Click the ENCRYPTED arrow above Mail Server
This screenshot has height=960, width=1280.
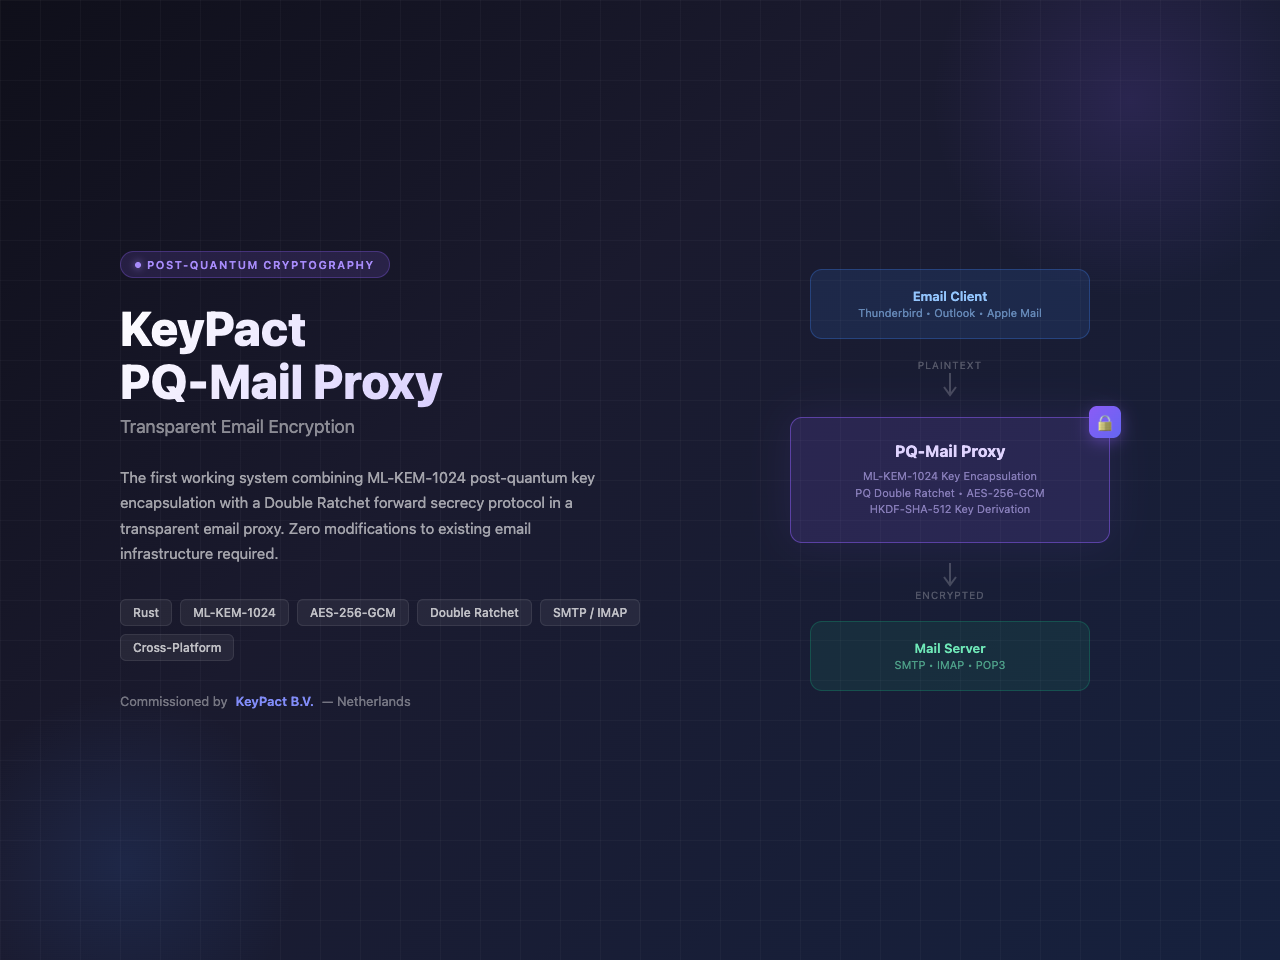coord(949,573)
